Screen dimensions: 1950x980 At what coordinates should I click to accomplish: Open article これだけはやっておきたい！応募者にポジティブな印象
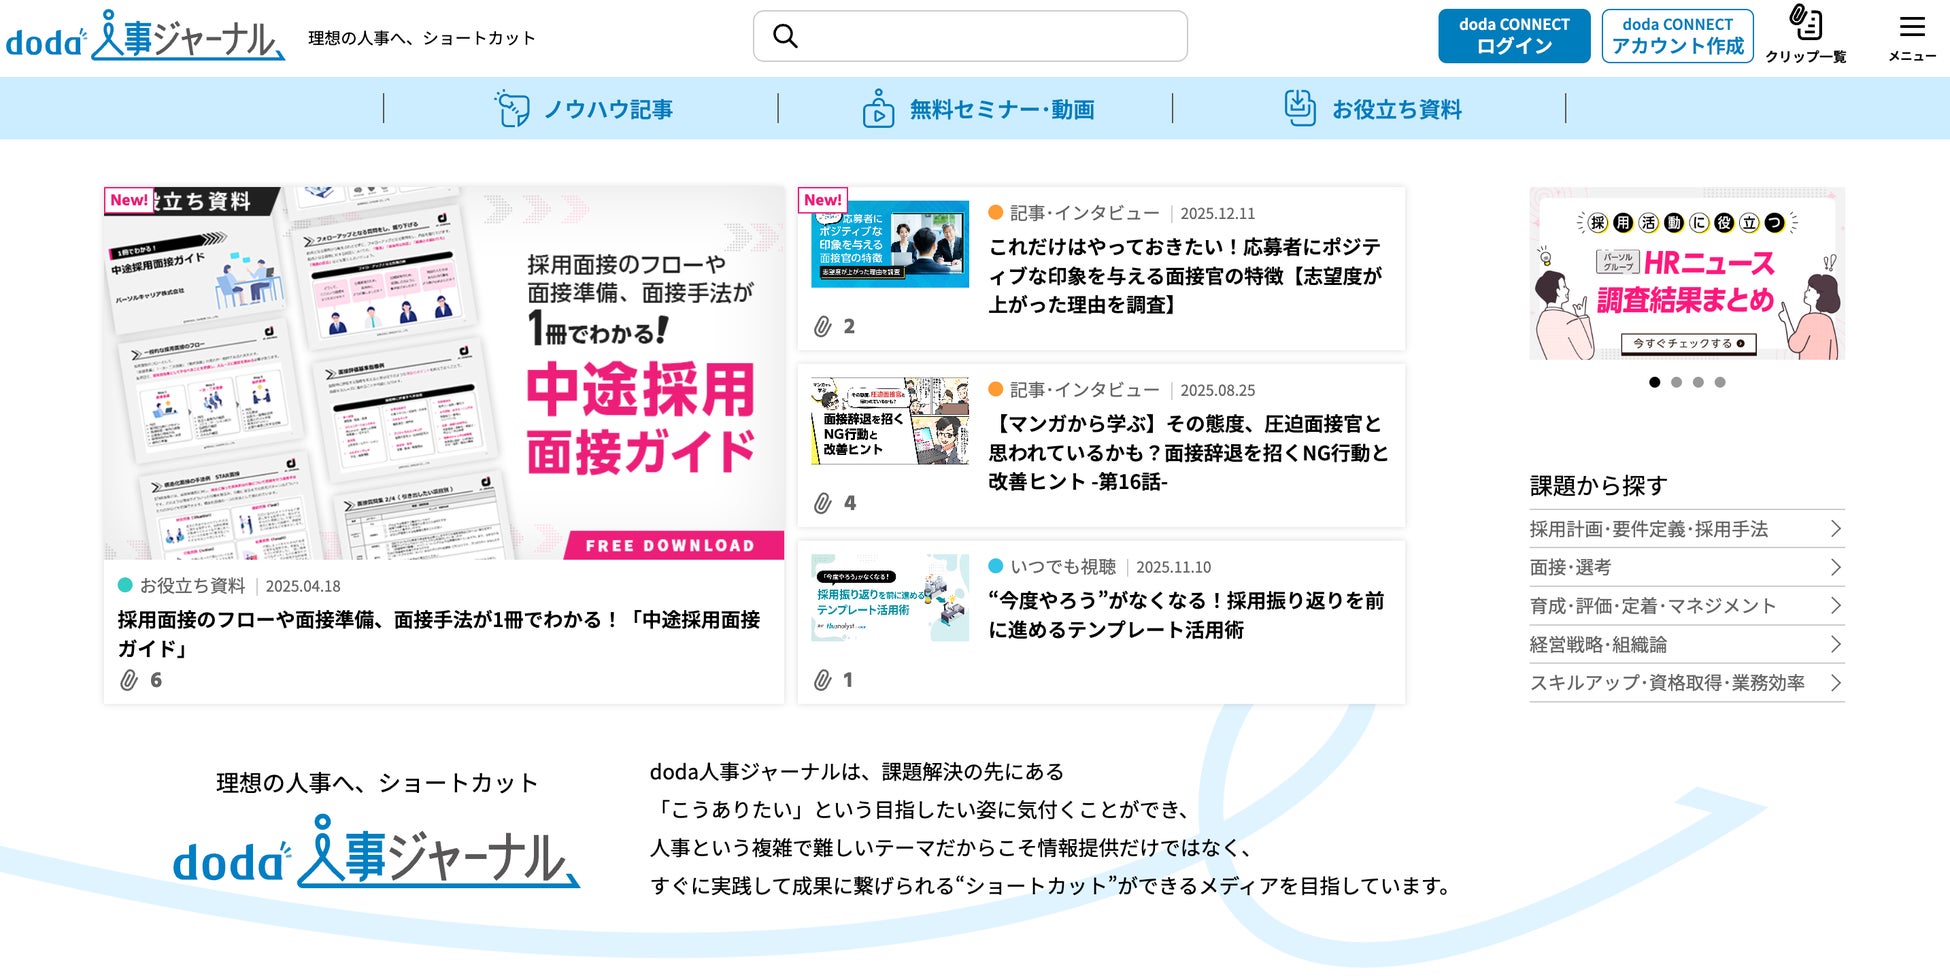(x=1185, y=275)
